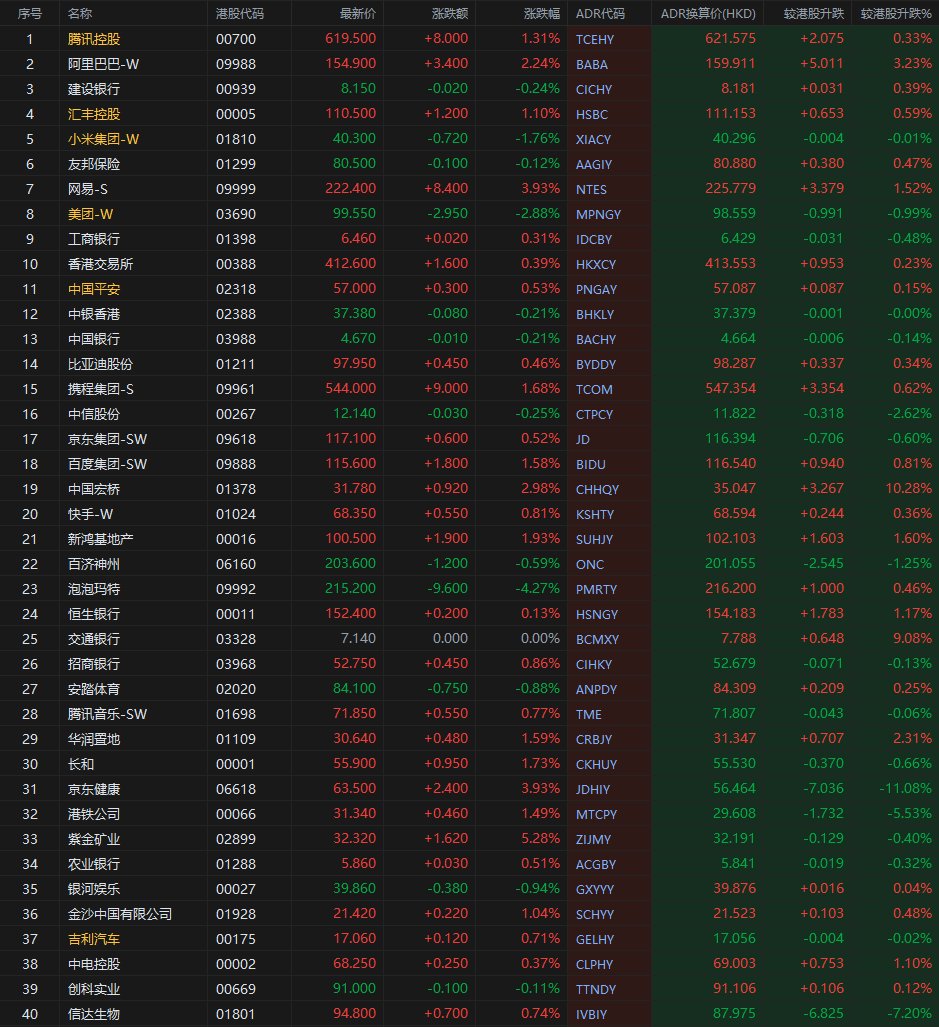Click the -11.08% value for 京东健康
Viewport: 939px width, 1027px height.
(906, 789)
